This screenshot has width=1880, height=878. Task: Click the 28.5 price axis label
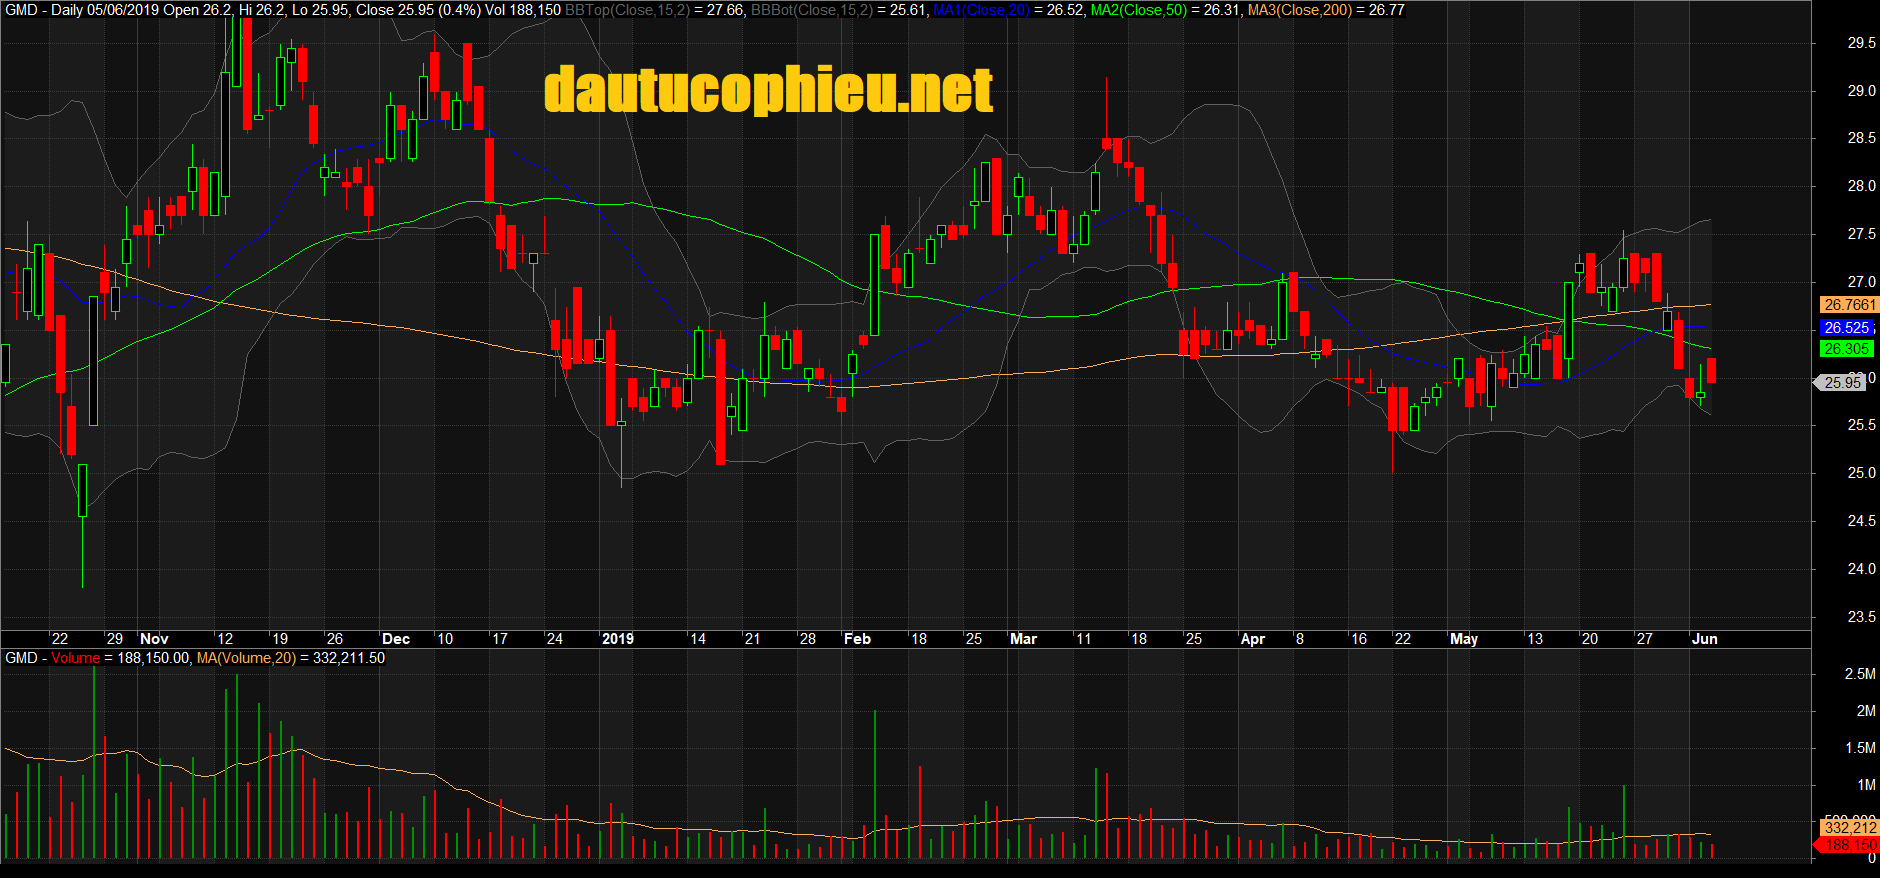[1861, 138]
